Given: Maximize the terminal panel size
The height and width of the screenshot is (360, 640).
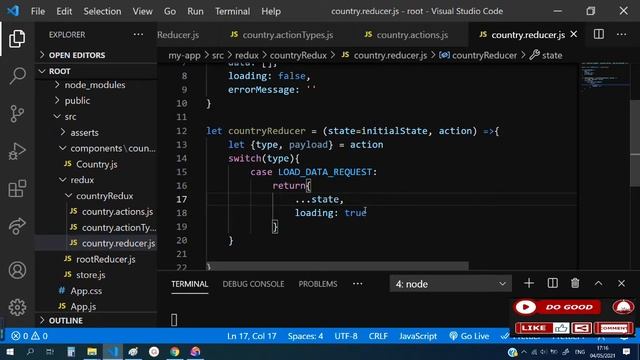Looking at the screenshot, I should pyautogui.click(x=598, y=283).
